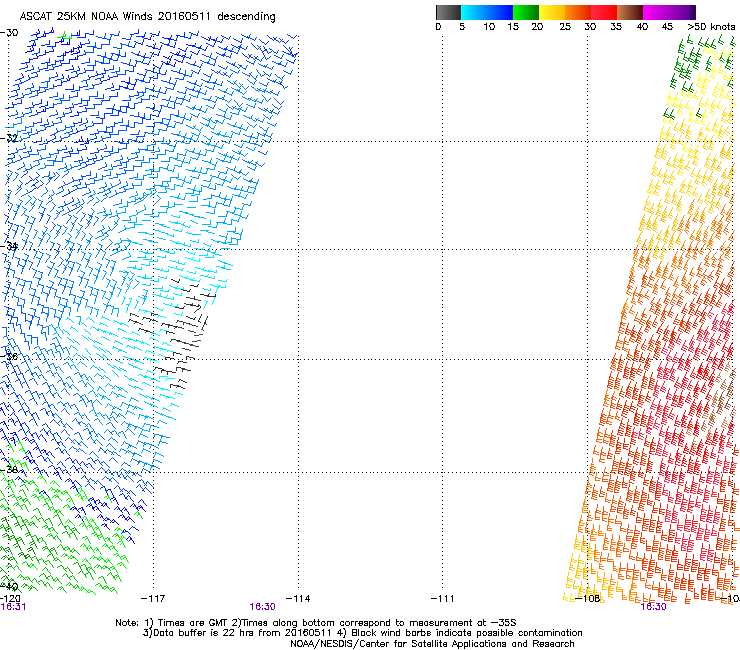Click the orange 25-30 knots color segment
Image resolution: width=740 pixels, height=650 pixels.
click(x=578, y=12)
